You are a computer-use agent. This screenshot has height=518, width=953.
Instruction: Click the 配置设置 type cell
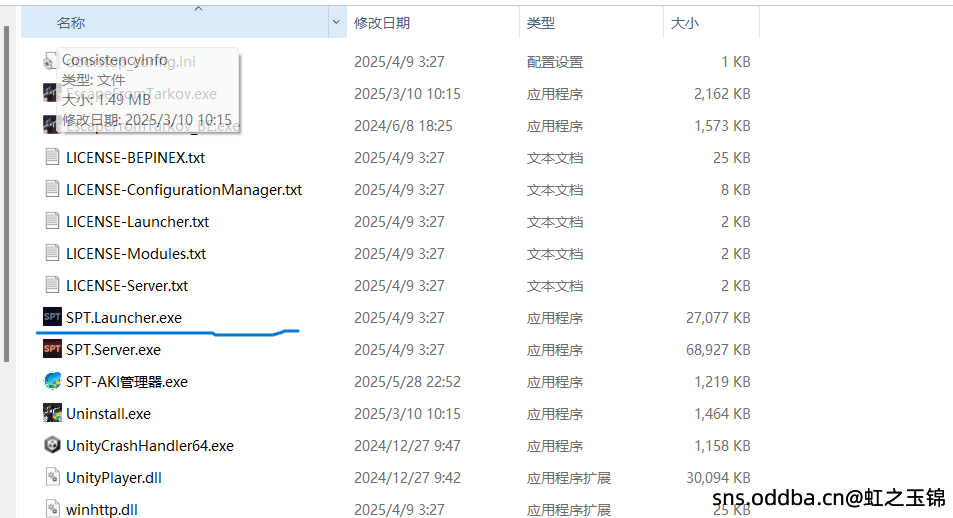[x=555, y=62]
